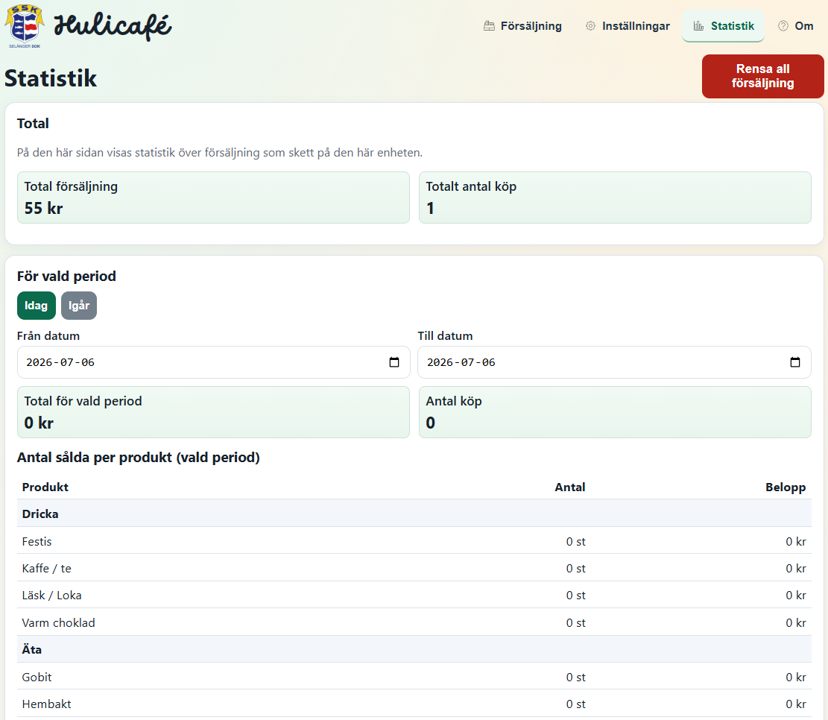This screenshot has width=828, height=720.
Task: Click the SSK club logo
Action: click(24, 25)
